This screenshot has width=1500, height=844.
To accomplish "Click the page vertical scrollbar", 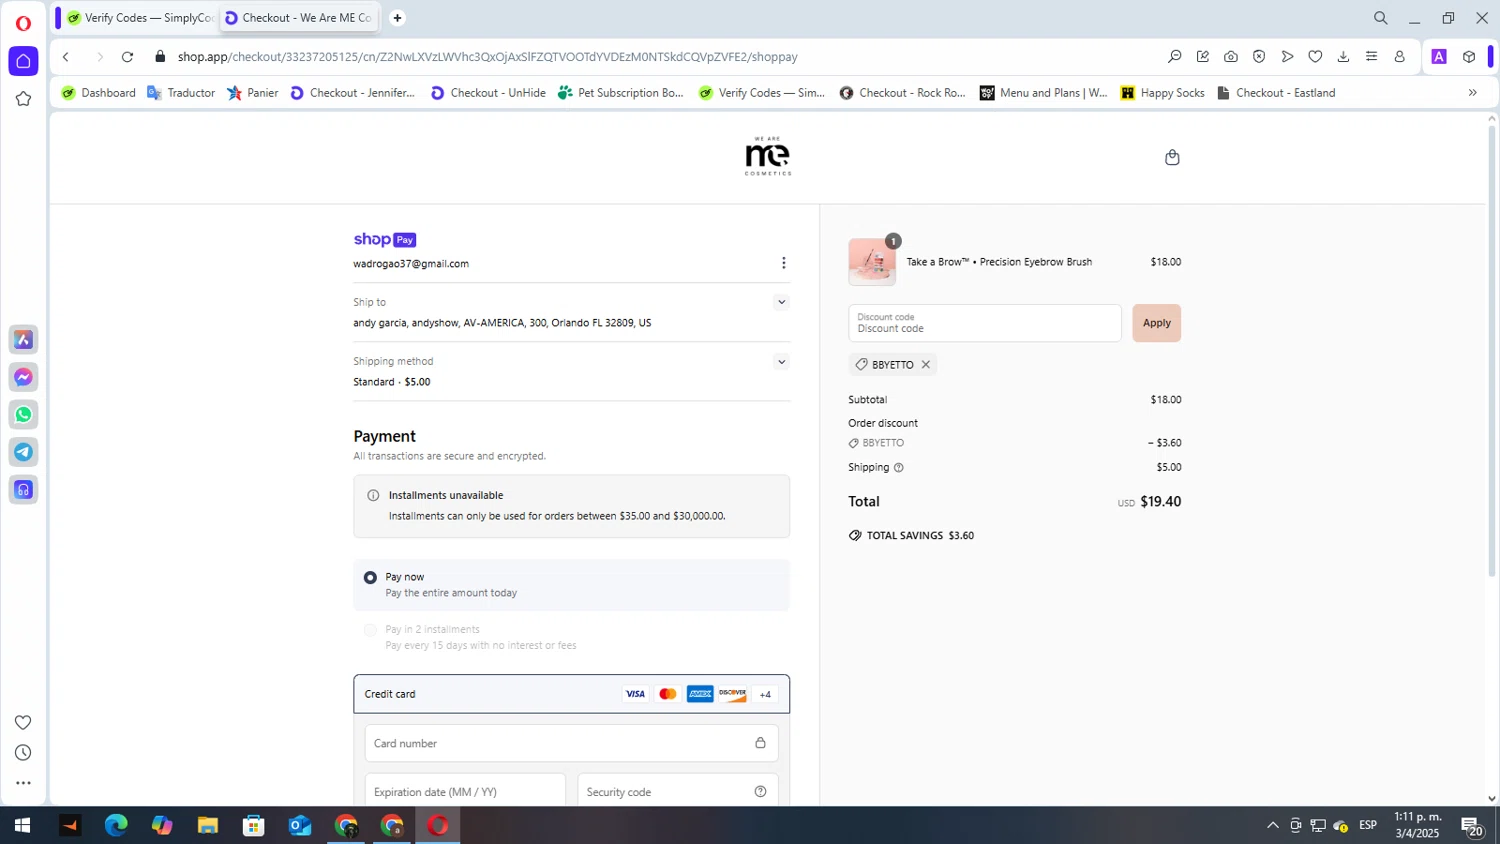I will point(1491,350).
